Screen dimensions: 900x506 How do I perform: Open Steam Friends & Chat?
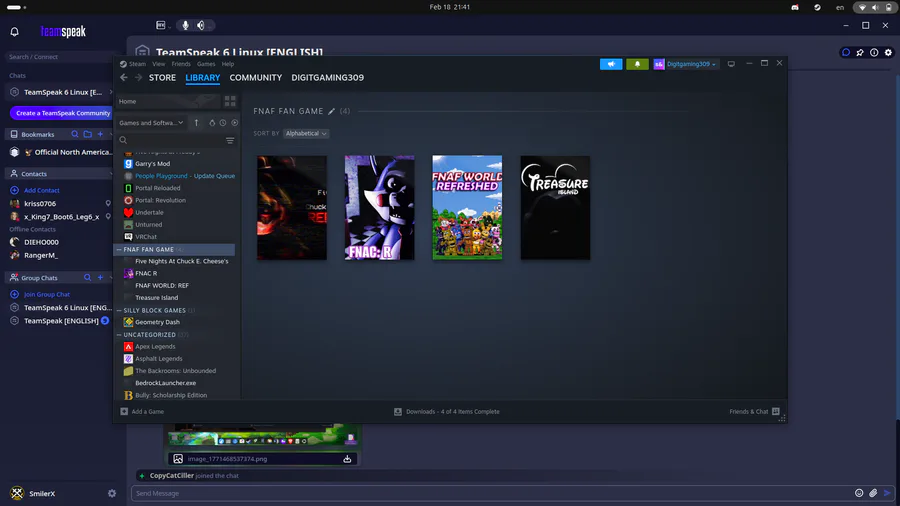754,412
